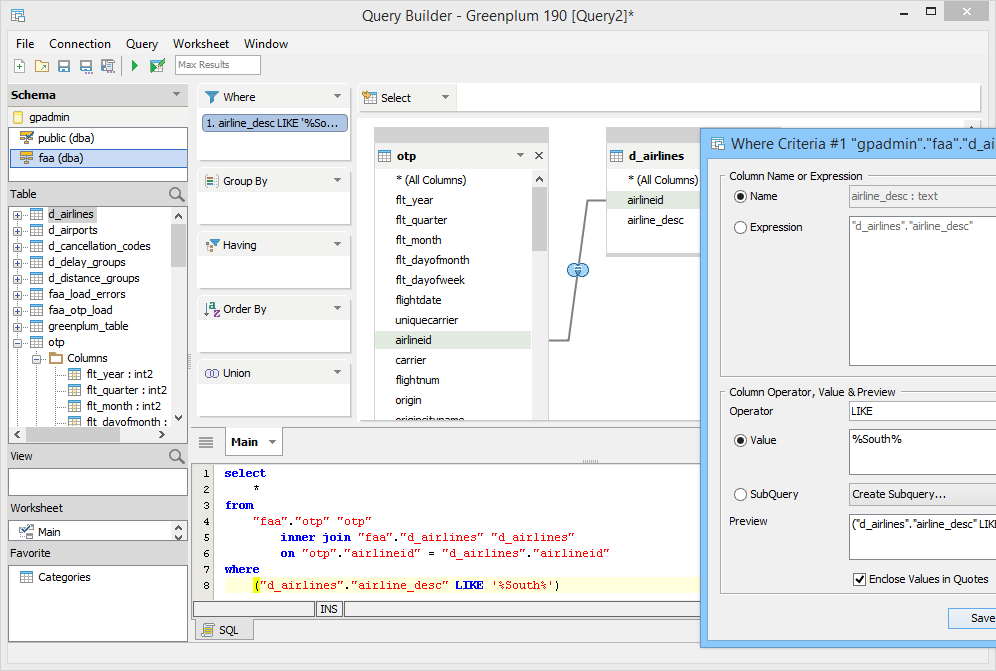
Task: Open the Query menu
Action: pyautogui.click(x=142, y=44)
